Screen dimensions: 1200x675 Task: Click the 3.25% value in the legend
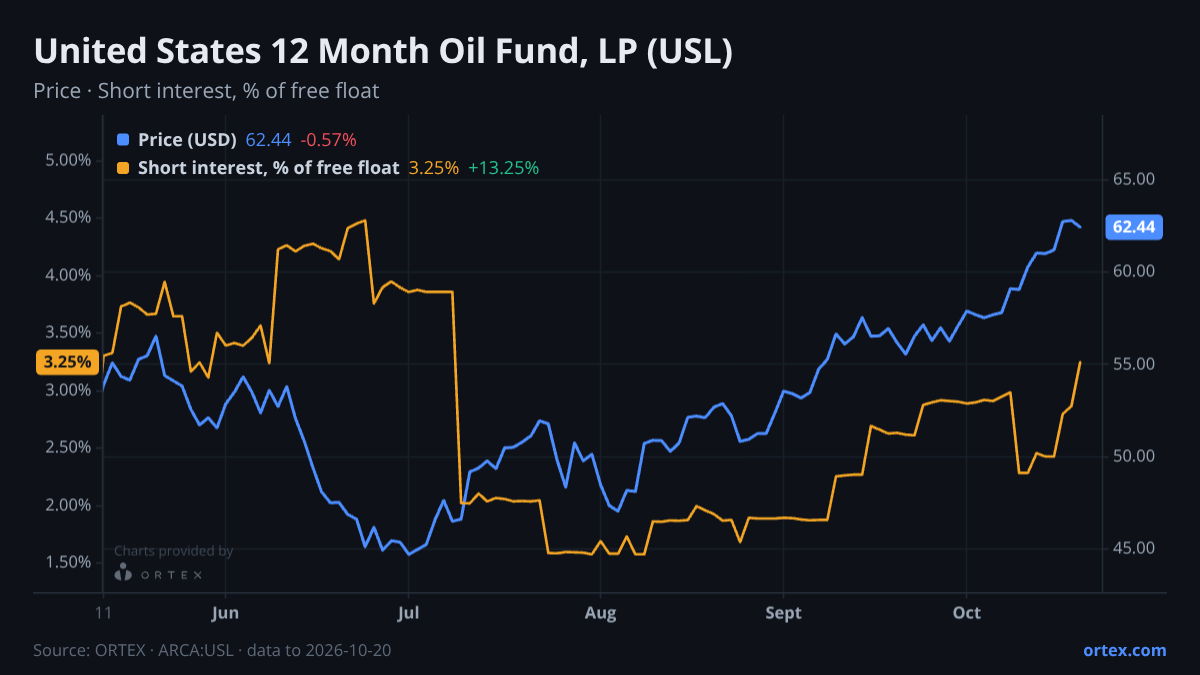pos(434,168)
